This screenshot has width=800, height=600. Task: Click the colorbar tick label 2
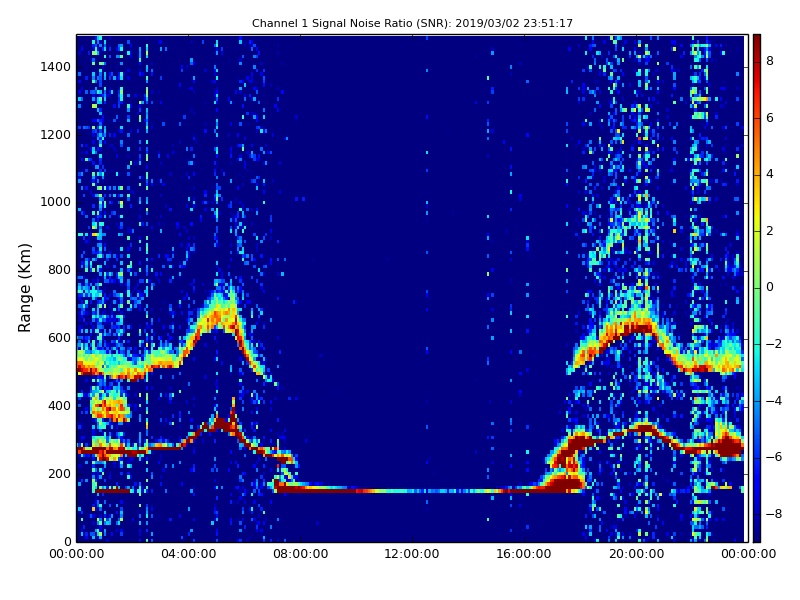(x=770, y=231)
